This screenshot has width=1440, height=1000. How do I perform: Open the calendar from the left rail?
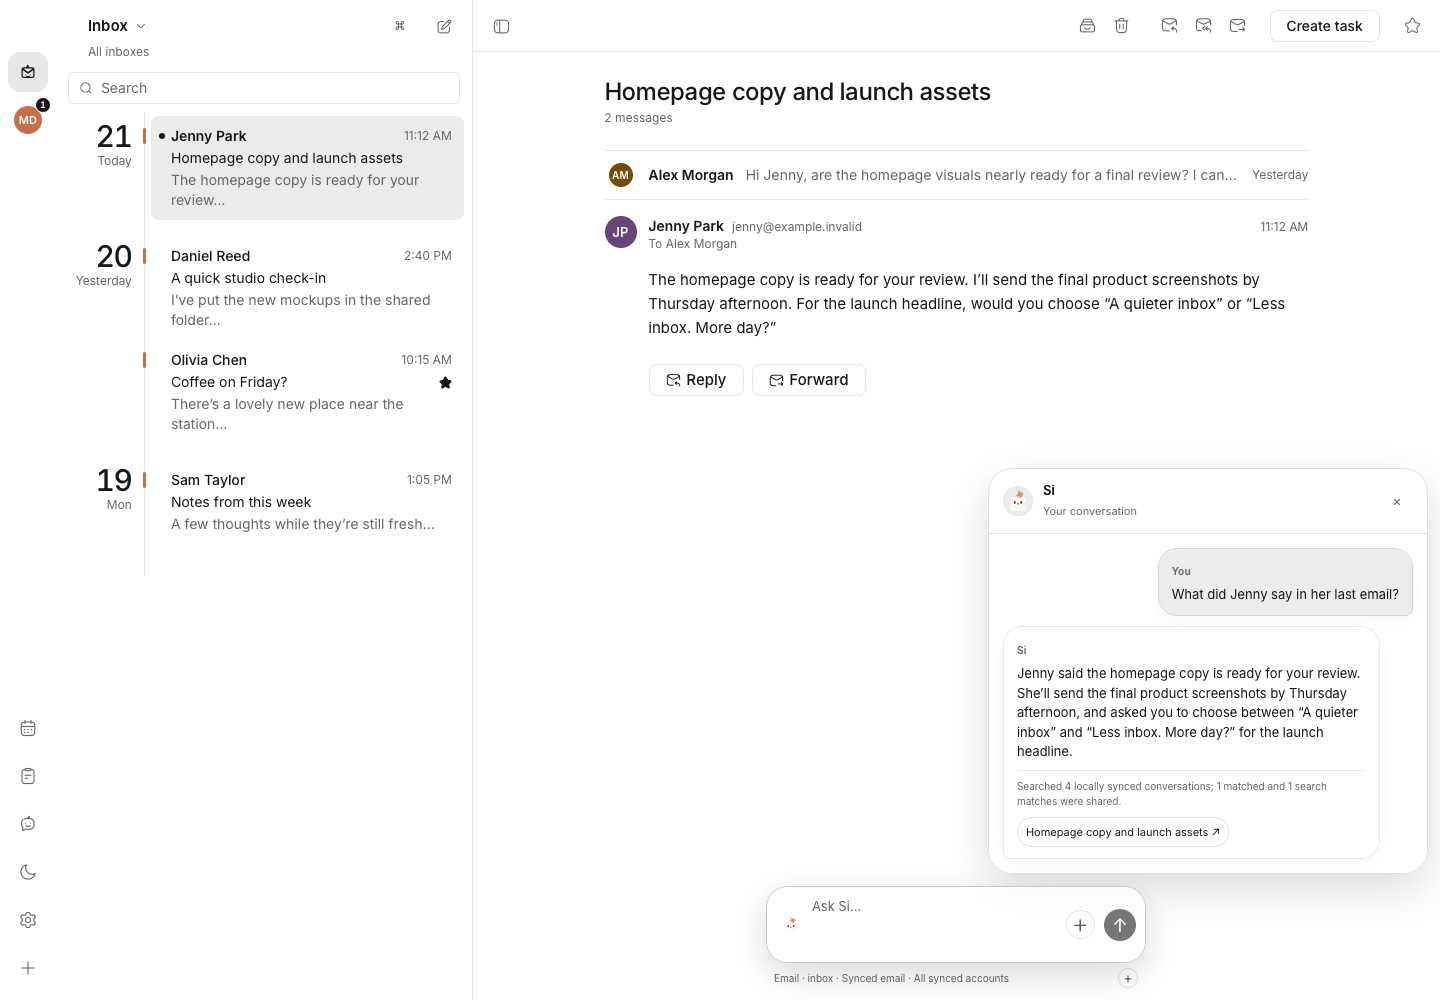click(28, 728)
